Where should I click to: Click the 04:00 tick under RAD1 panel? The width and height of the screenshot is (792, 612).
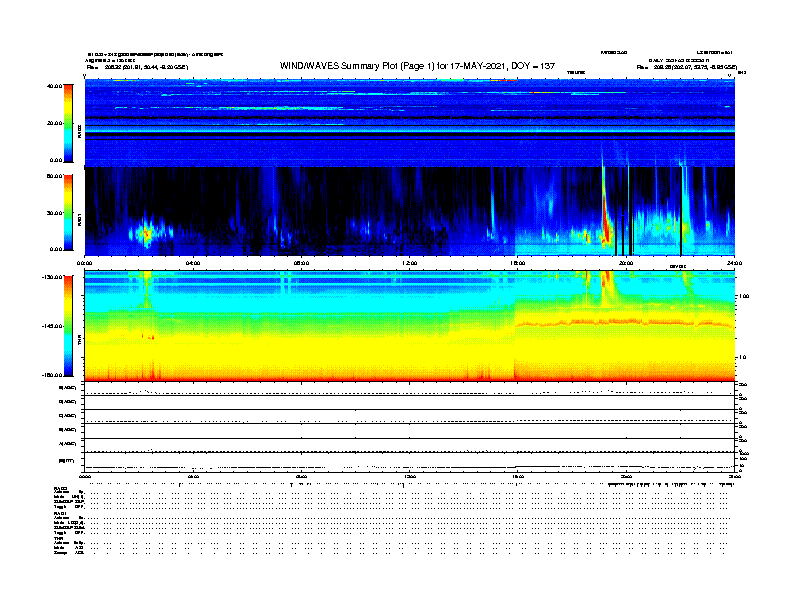[193, 263]
